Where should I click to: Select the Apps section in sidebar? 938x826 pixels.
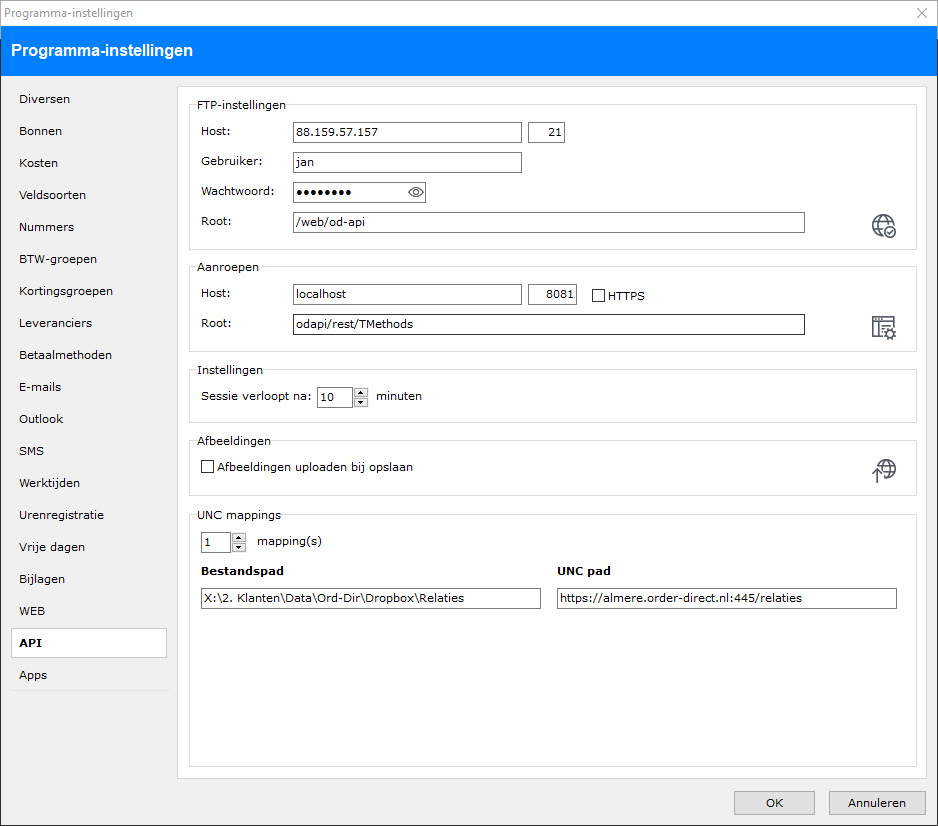pyautogui.click(x=33, y=675)
